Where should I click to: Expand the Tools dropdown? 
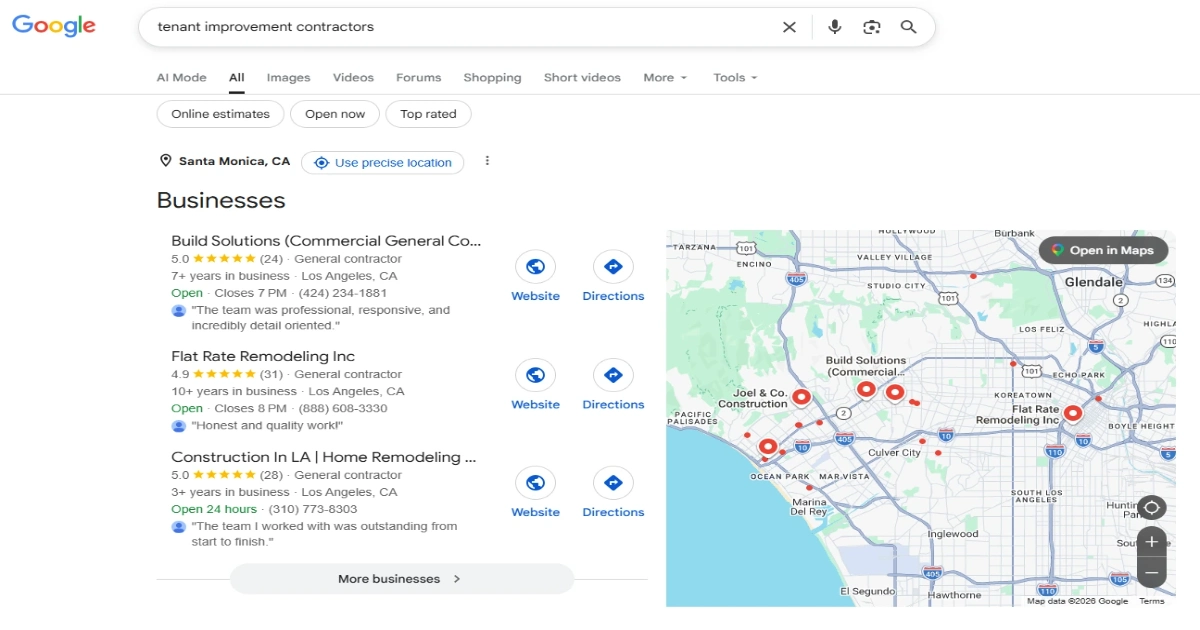tap(735, 77)
